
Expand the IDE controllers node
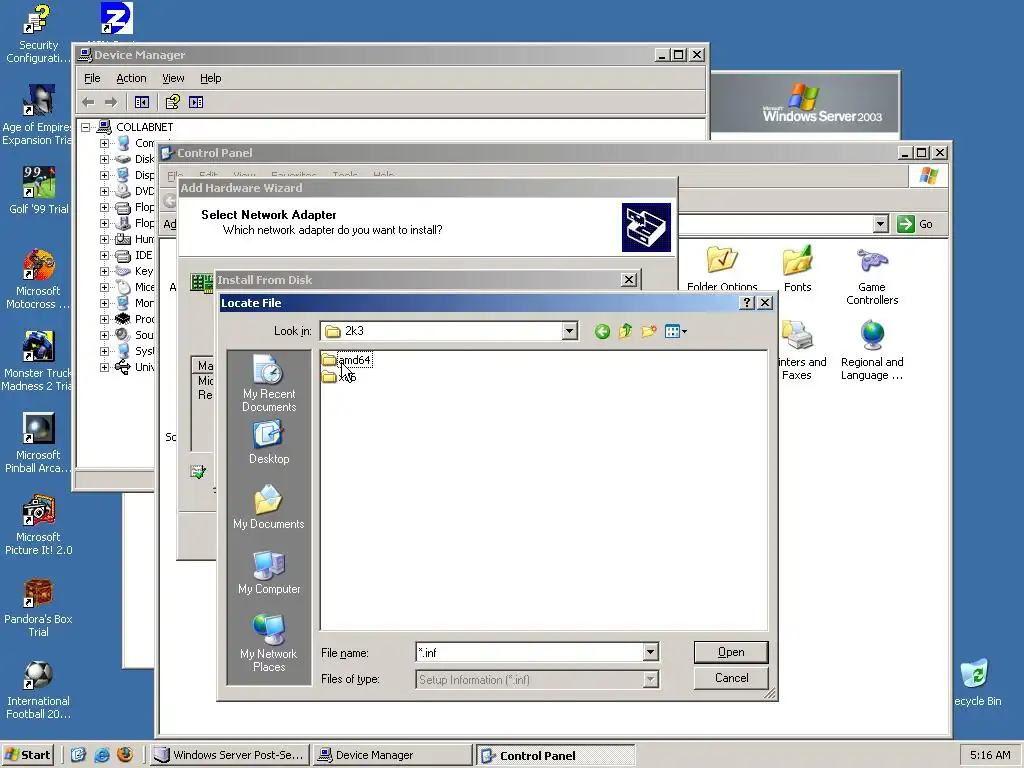pos(104,255)
